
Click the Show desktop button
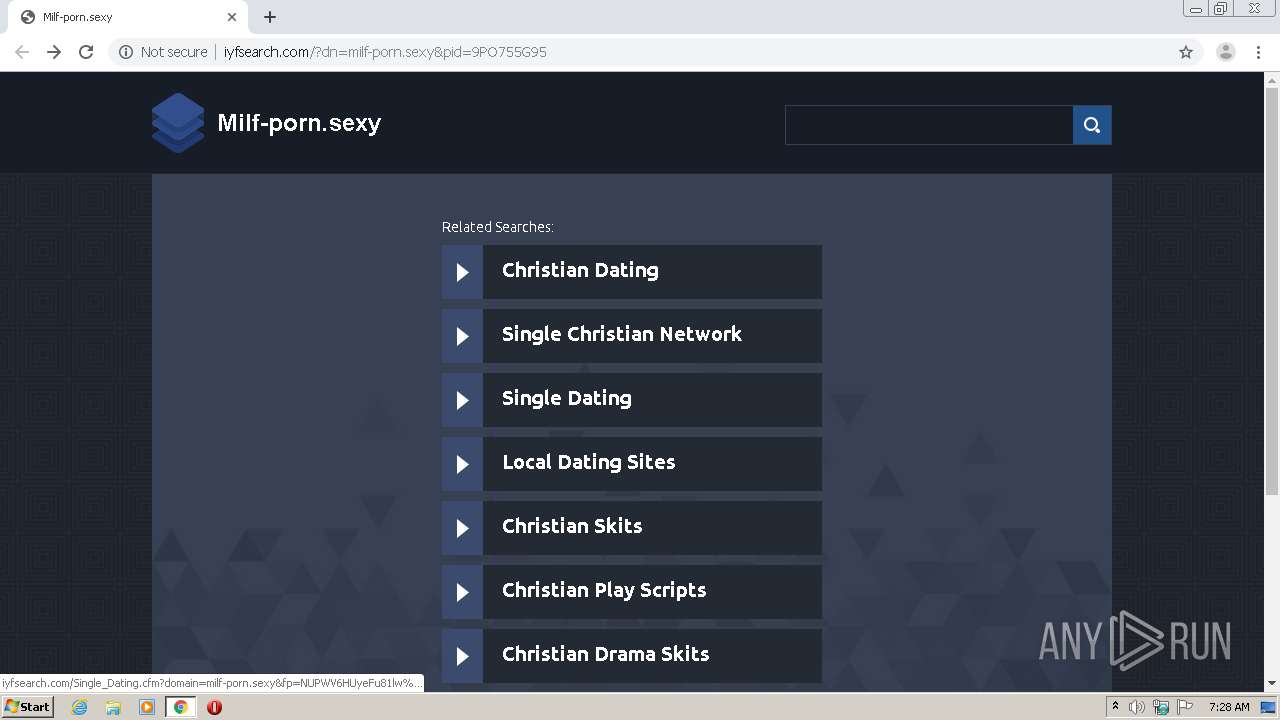(x=1270, y=707)
